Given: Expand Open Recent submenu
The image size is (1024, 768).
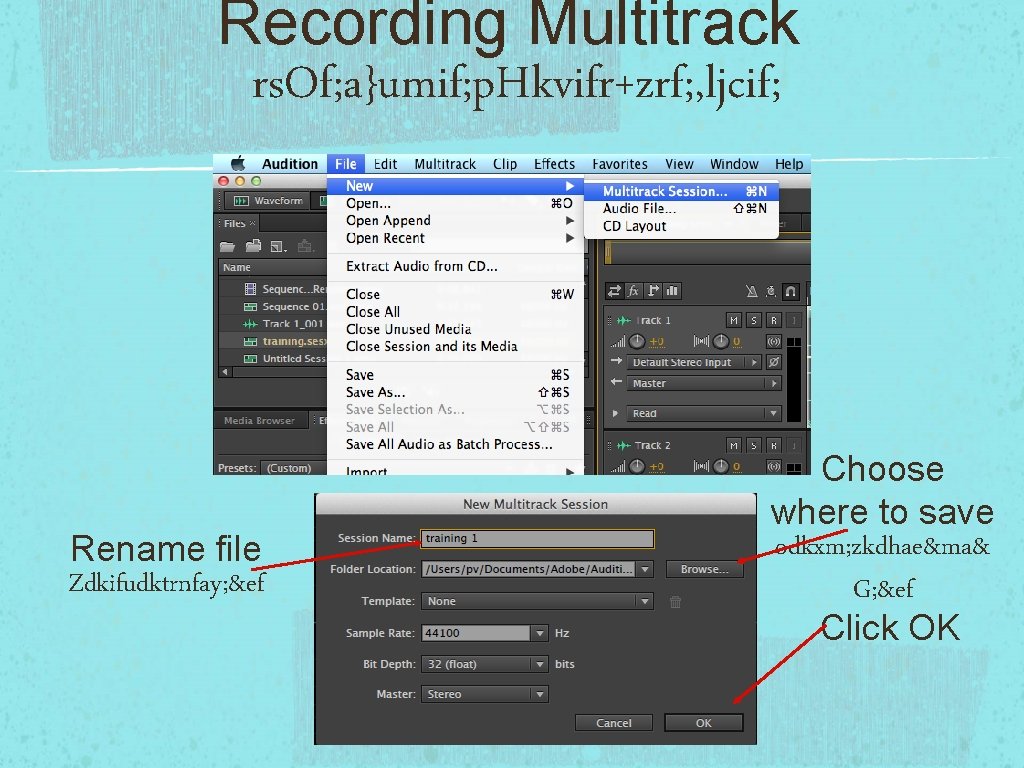Looking at the screenshot, I should click(x=455, y=238).
